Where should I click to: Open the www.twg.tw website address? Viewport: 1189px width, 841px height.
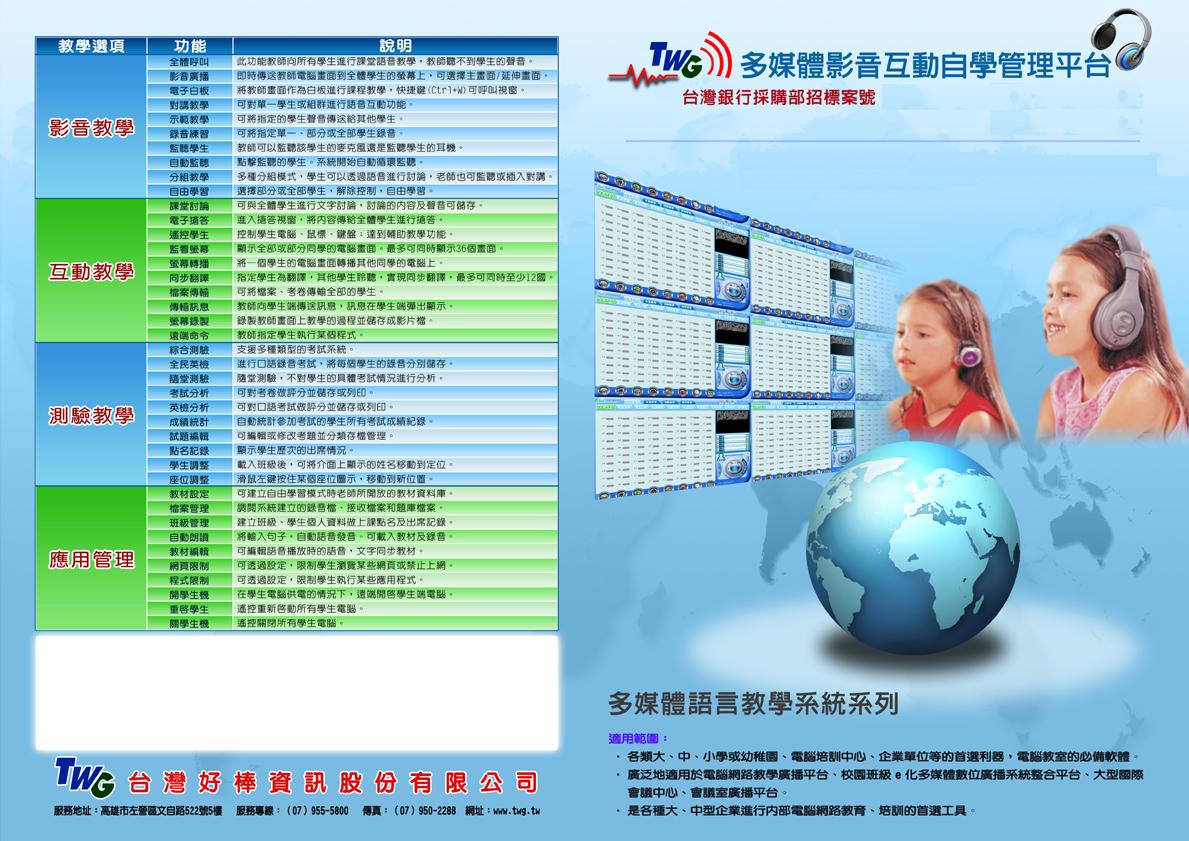click(516, 811)
